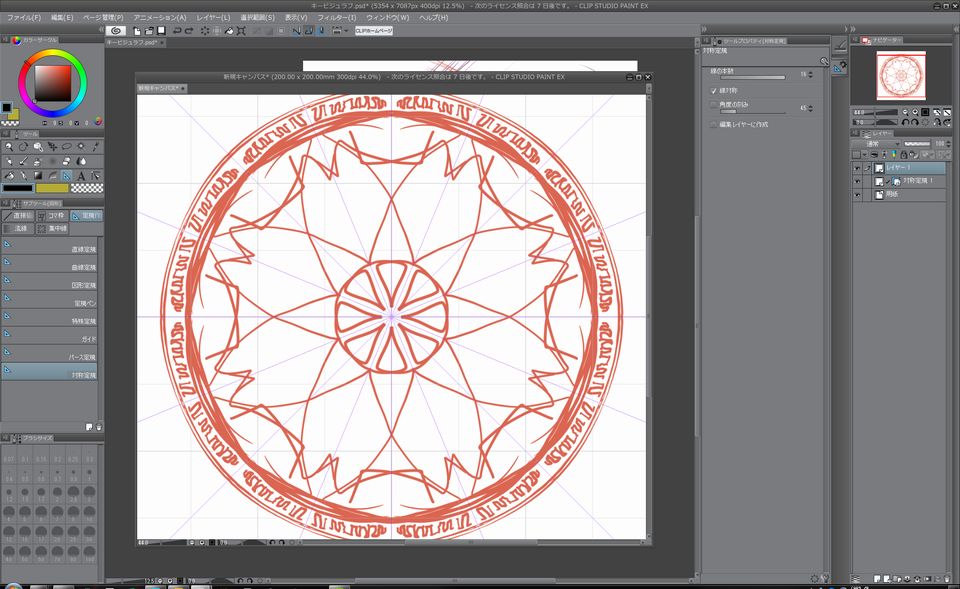
Task: Enable the 角度の刻み checkbox
Action: 713,105
